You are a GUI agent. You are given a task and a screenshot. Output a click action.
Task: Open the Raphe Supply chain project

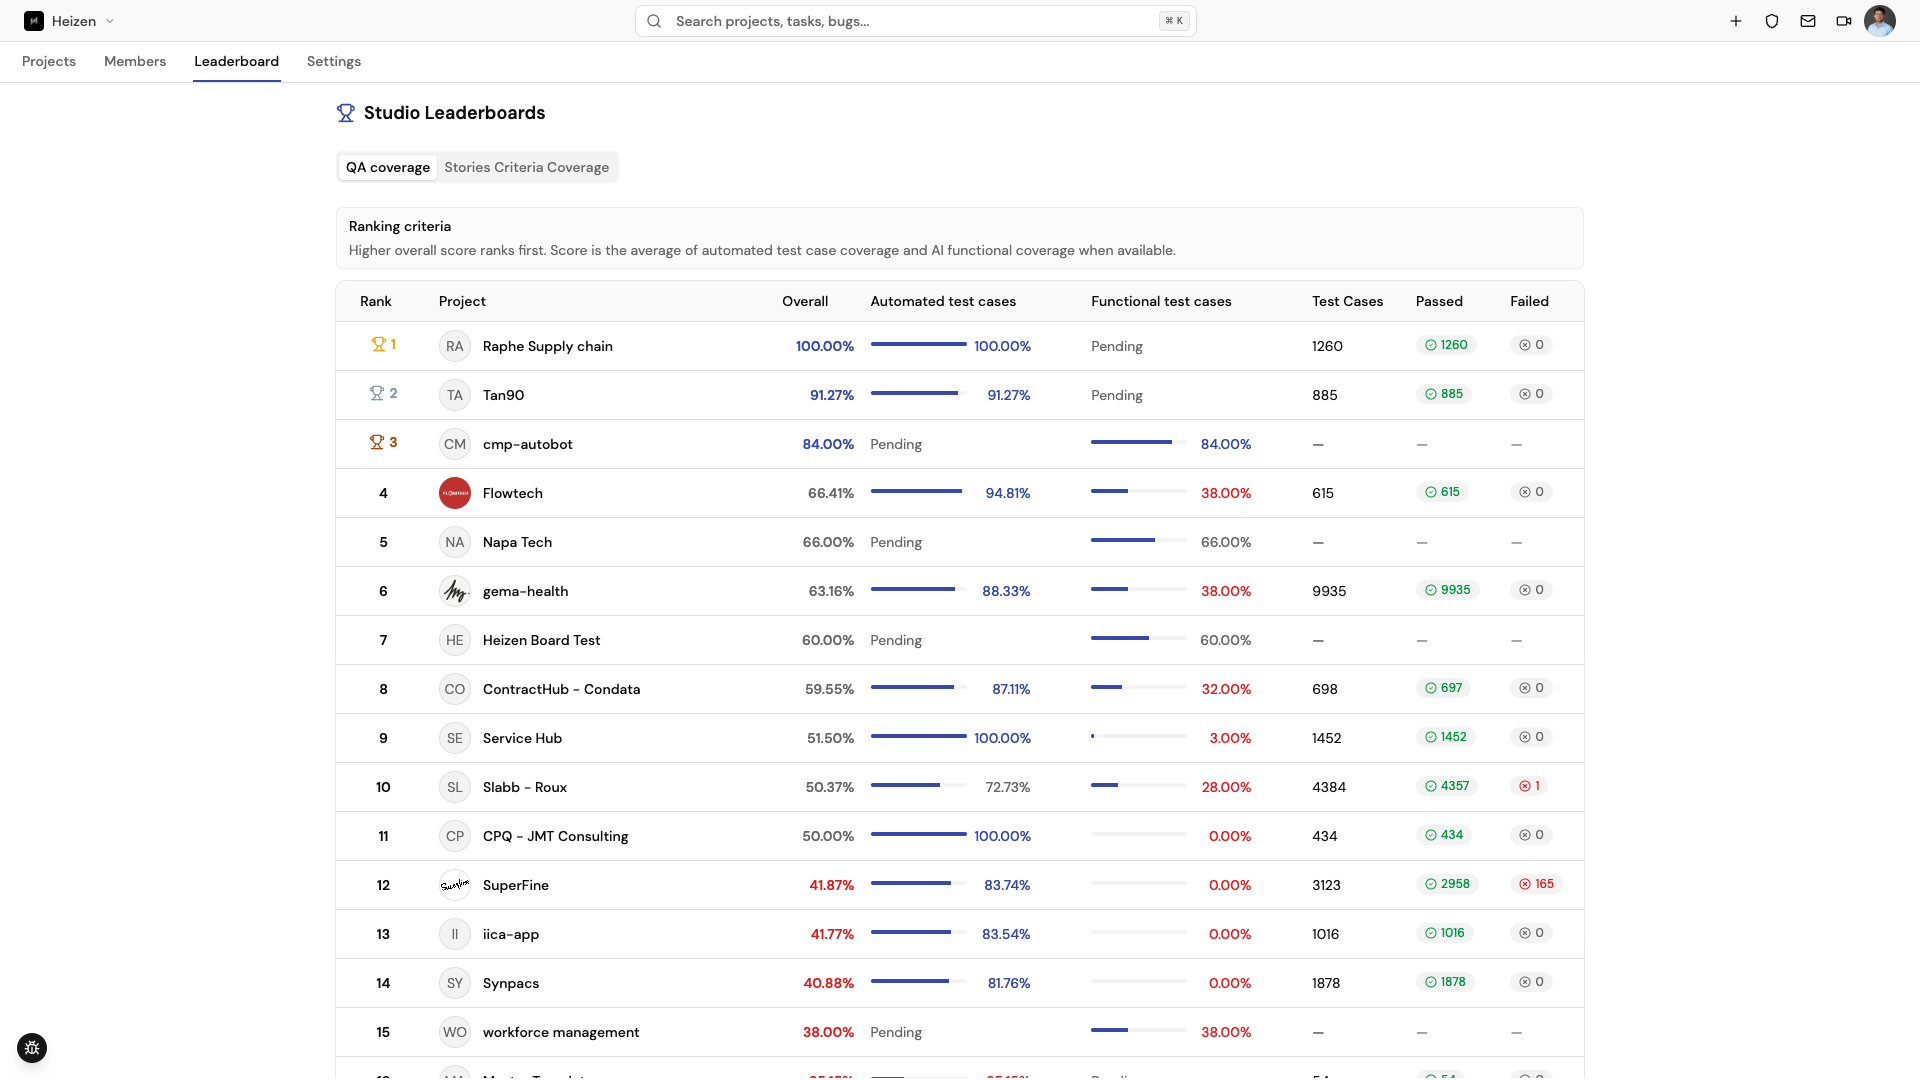[x=548, y=346]
